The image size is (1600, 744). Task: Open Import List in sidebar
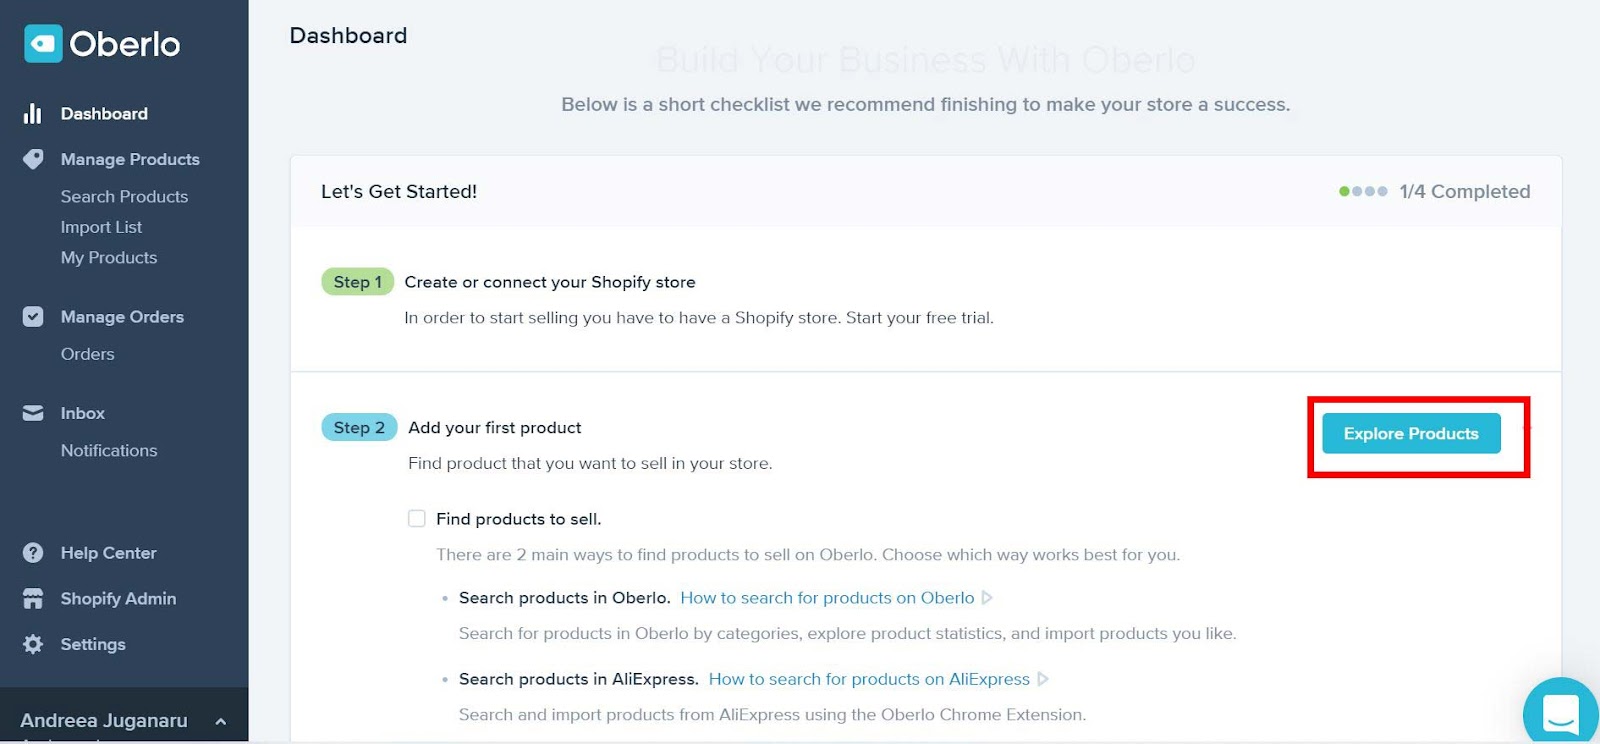101,227
